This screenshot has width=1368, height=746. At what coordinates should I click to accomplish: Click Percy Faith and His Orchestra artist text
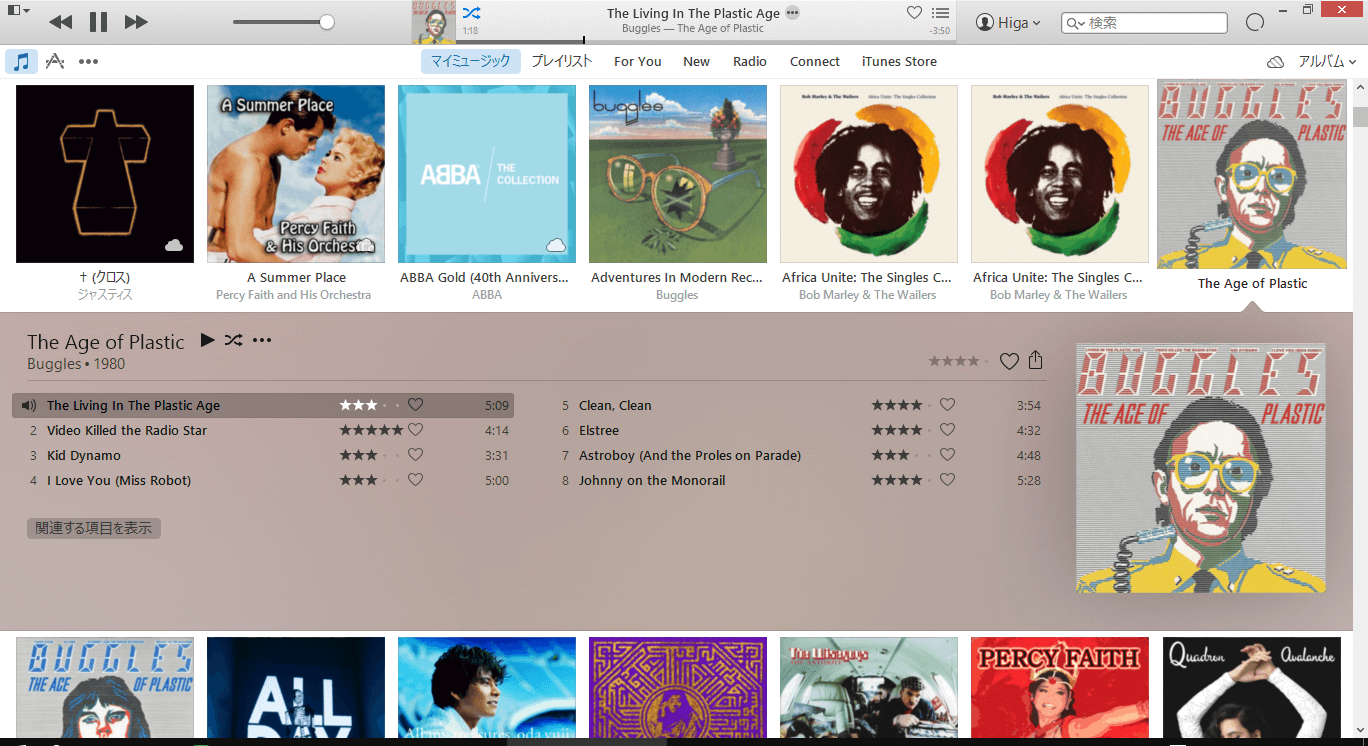(x=293, y=295)
